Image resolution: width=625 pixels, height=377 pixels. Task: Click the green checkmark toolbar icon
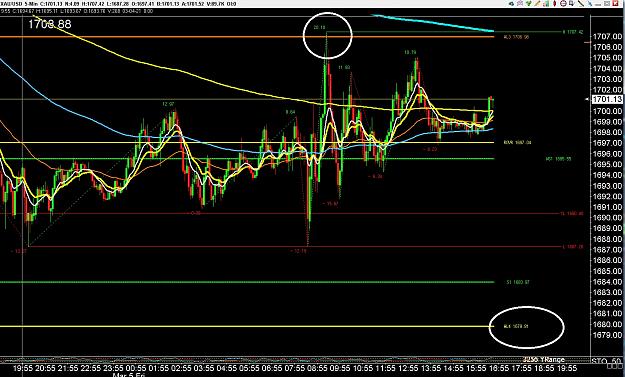pyautogui.click(x=529, y=4)
